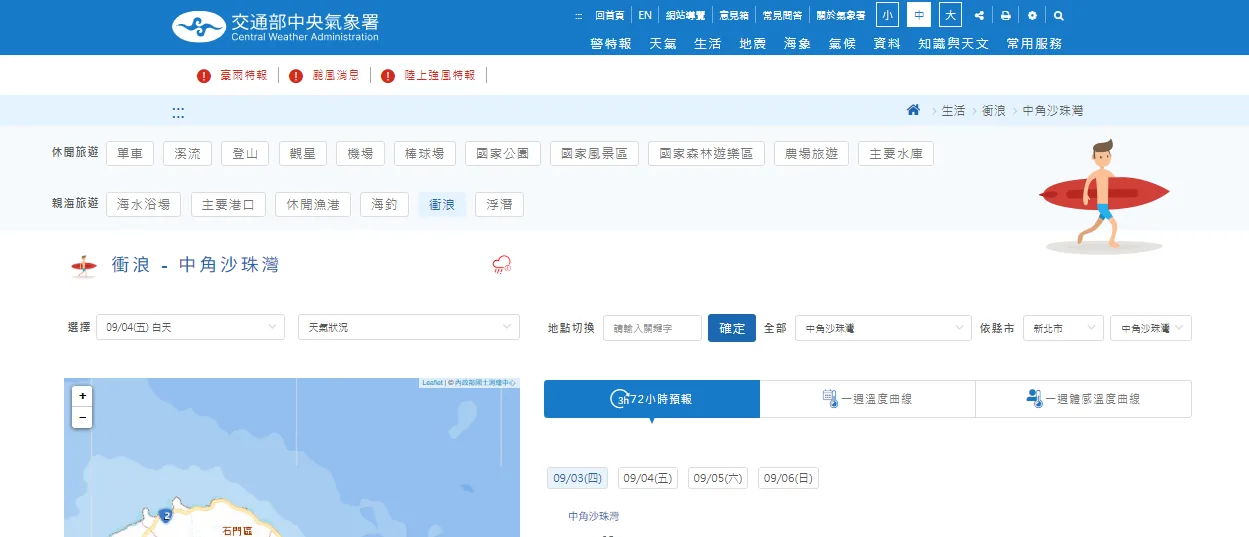Screen dimensions: 1249x537
Task: Open the rightmost 中角沙珠灣 spot dropdown
Action: coord(1151,328)
